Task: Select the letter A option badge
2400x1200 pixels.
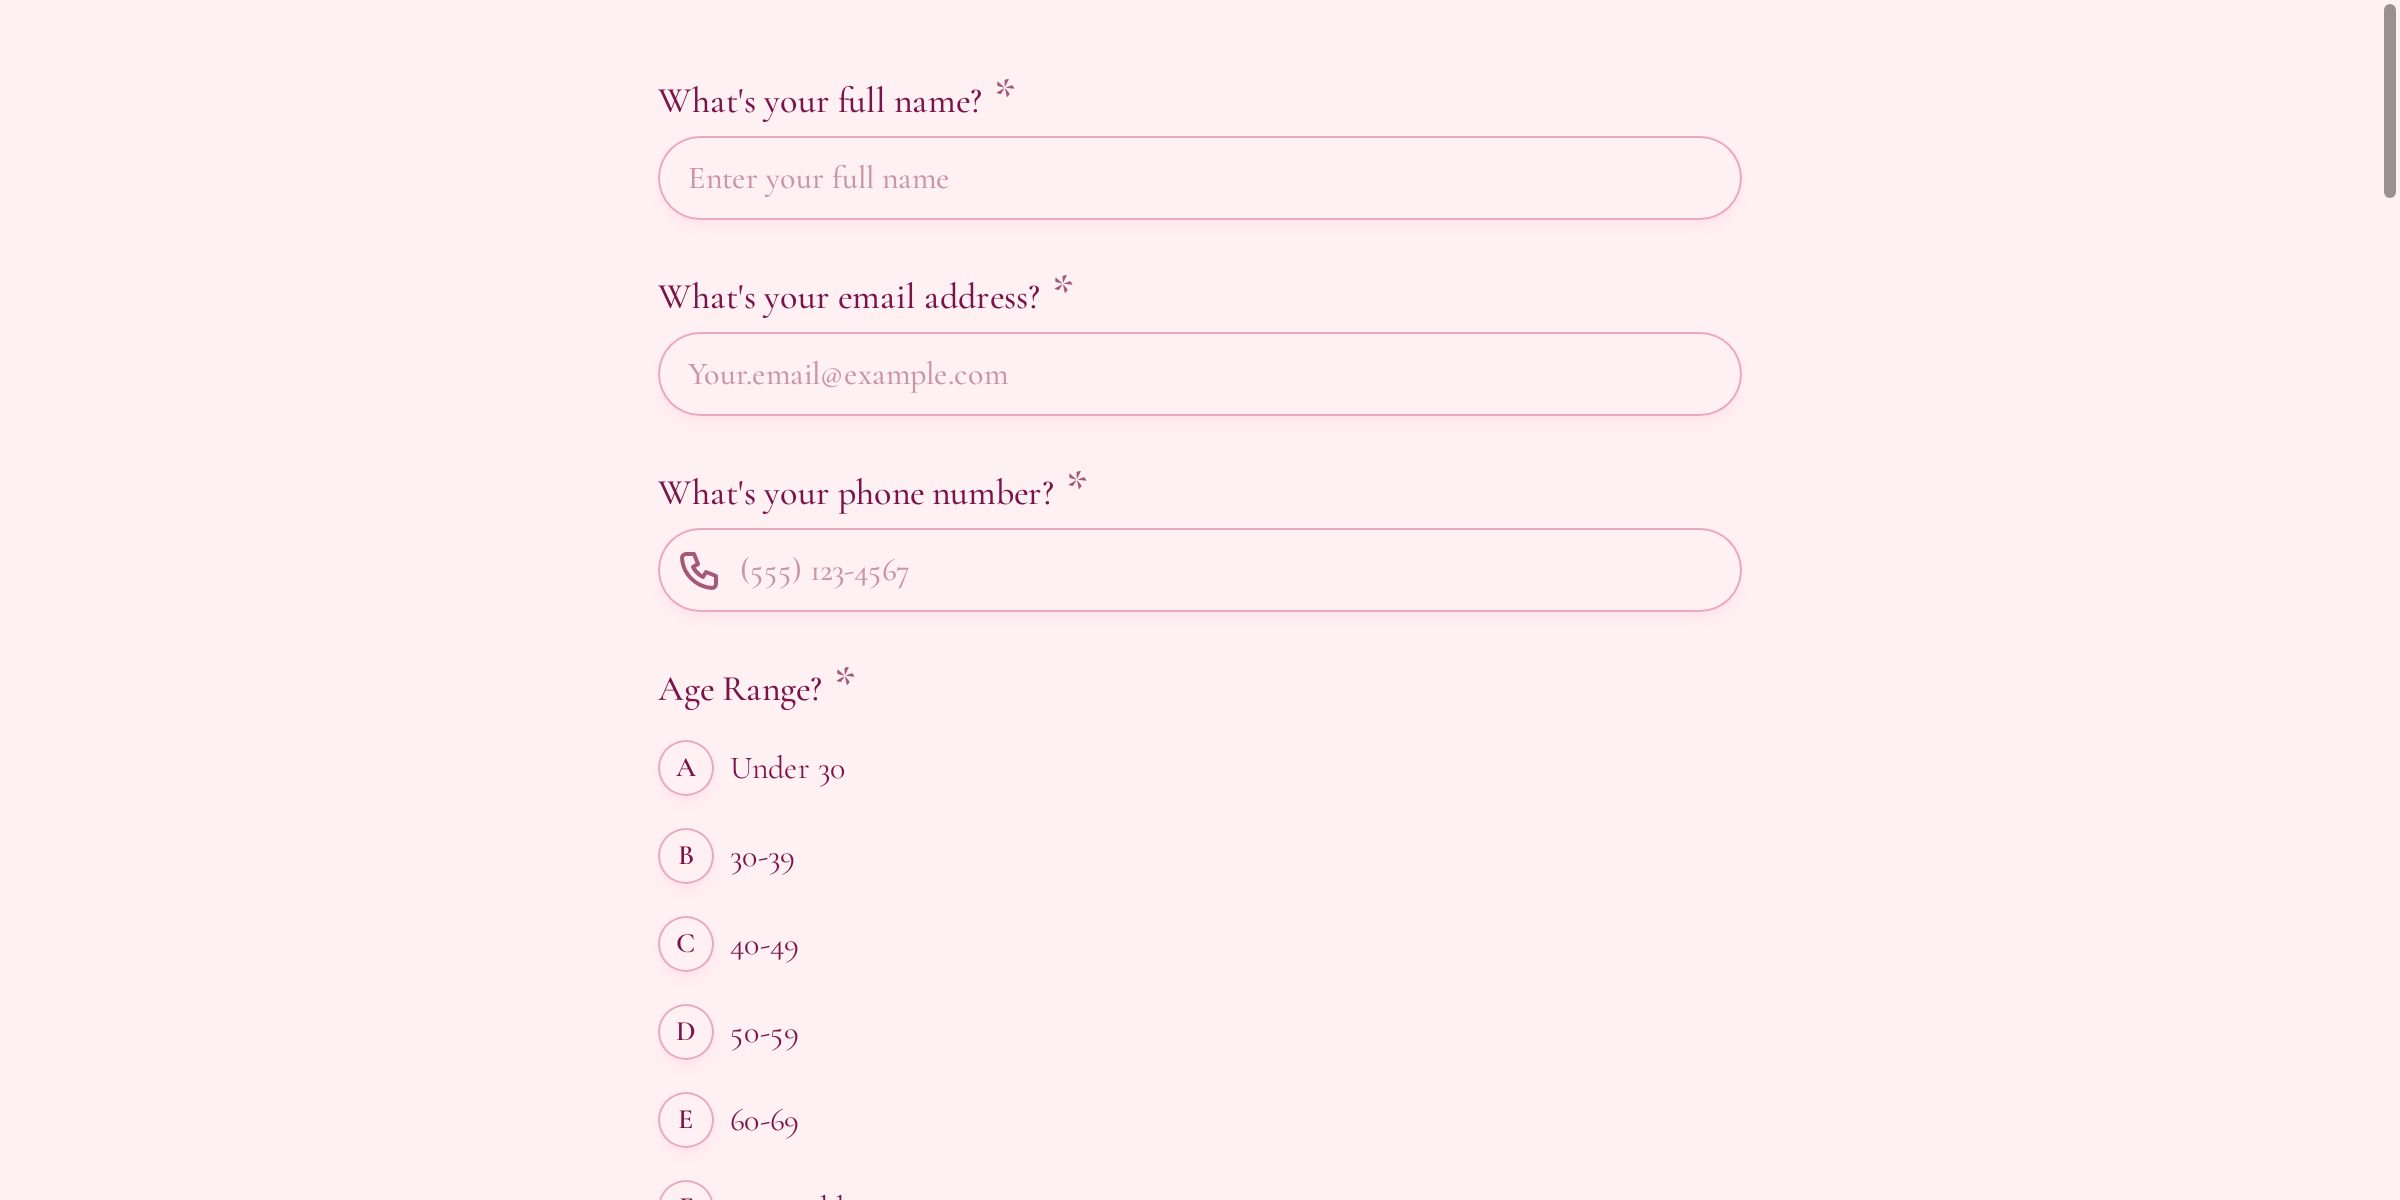Action: point(686,768)
